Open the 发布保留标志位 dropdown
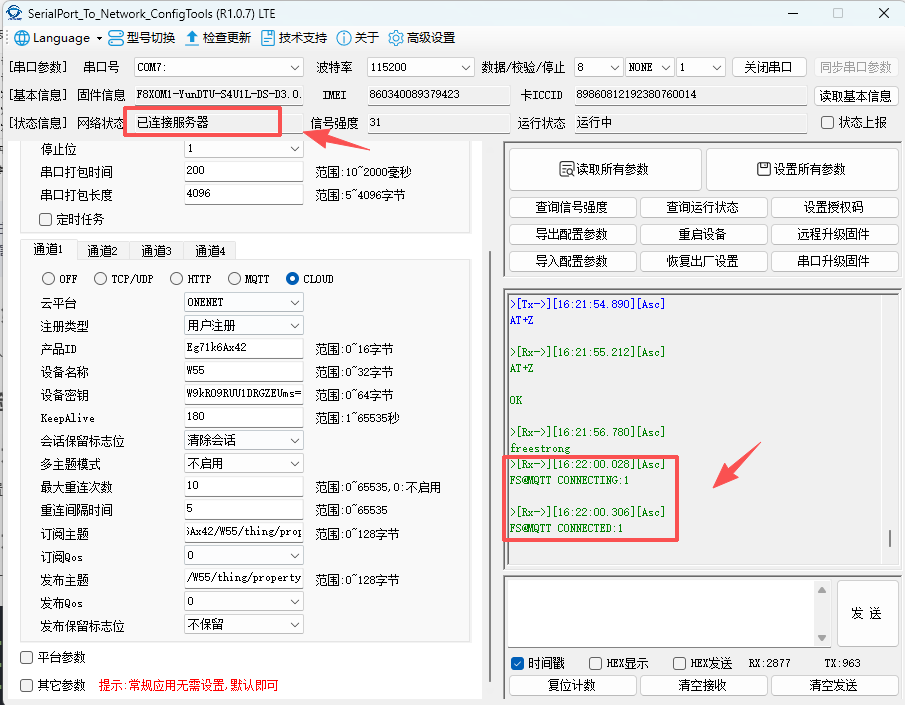 click(x=244, y=625)
